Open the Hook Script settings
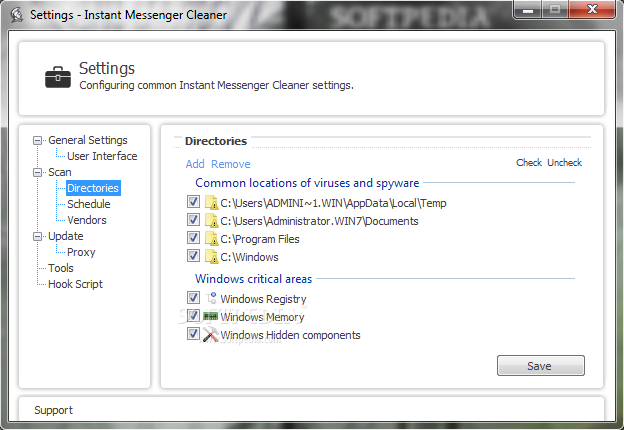 point(76,284)
